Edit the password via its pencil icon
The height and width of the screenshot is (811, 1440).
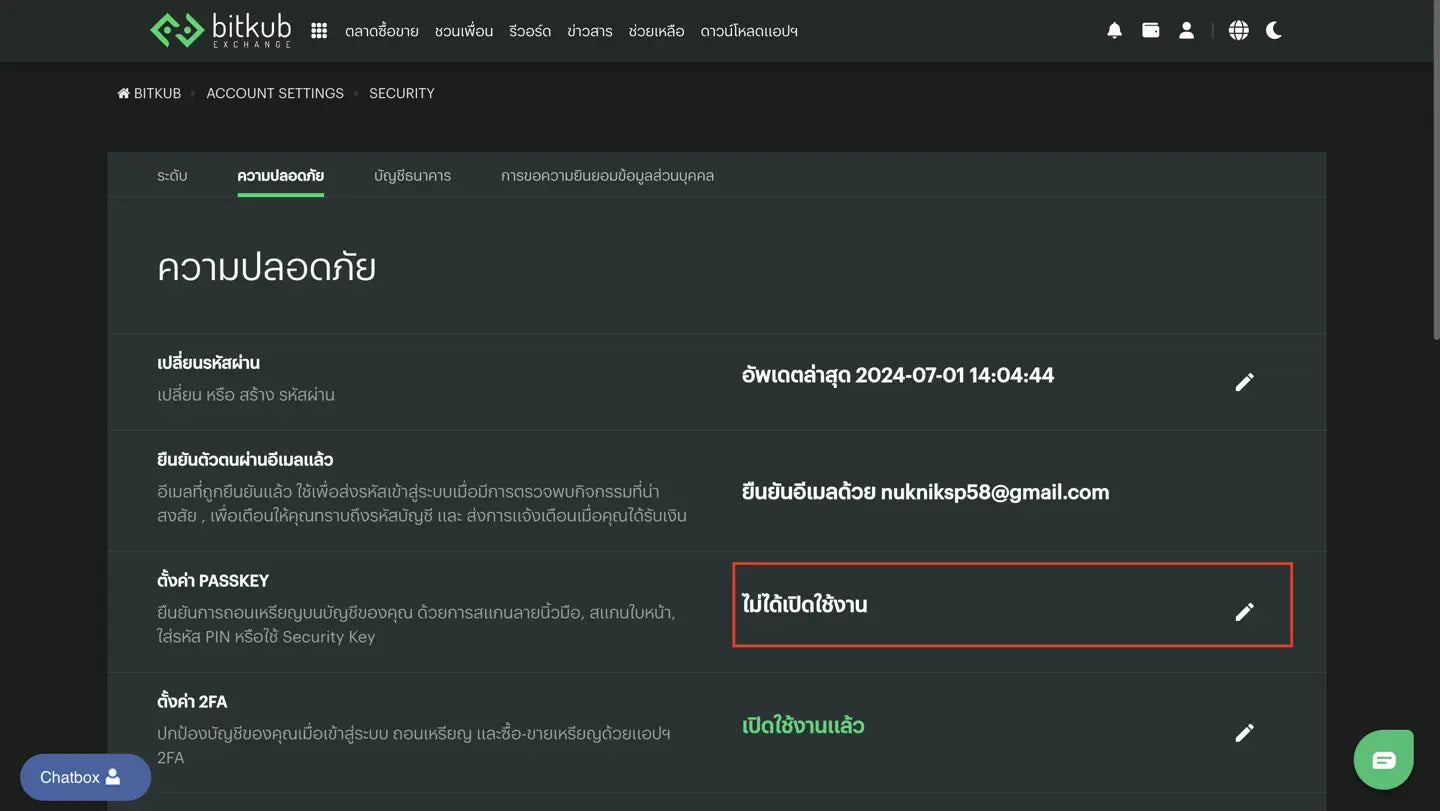coord(1245,381)
